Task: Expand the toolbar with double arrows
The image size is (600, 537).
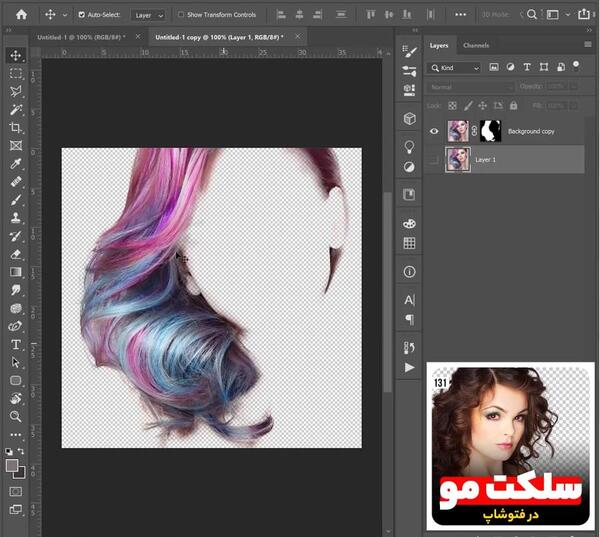Action: [x=8, y=30]
